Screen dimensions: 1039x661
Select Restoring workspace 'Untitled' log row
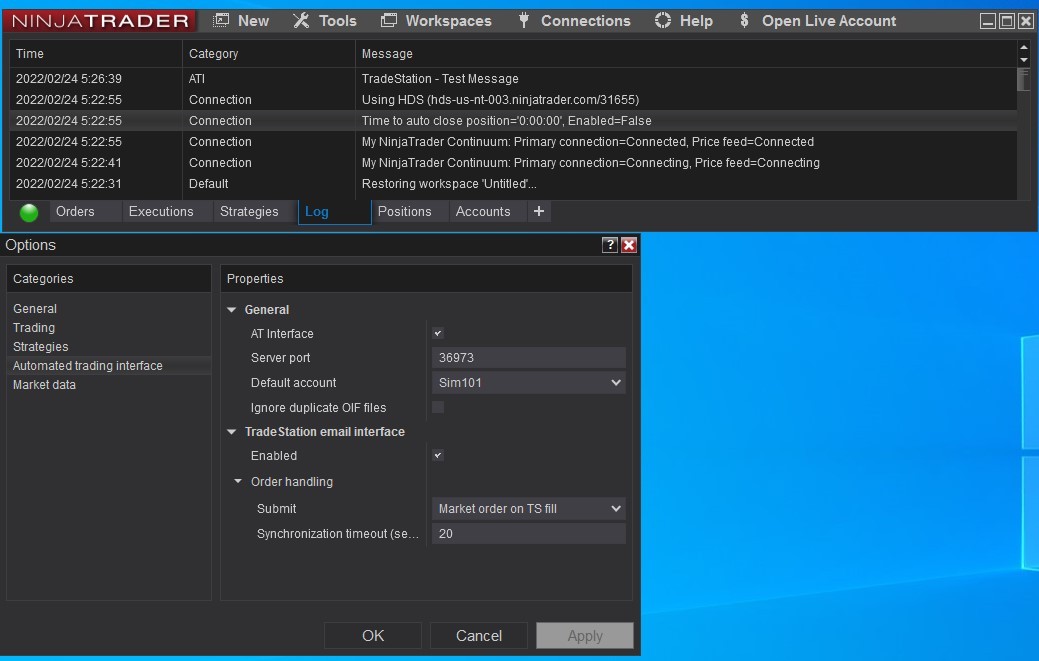(x=514, y=183)
